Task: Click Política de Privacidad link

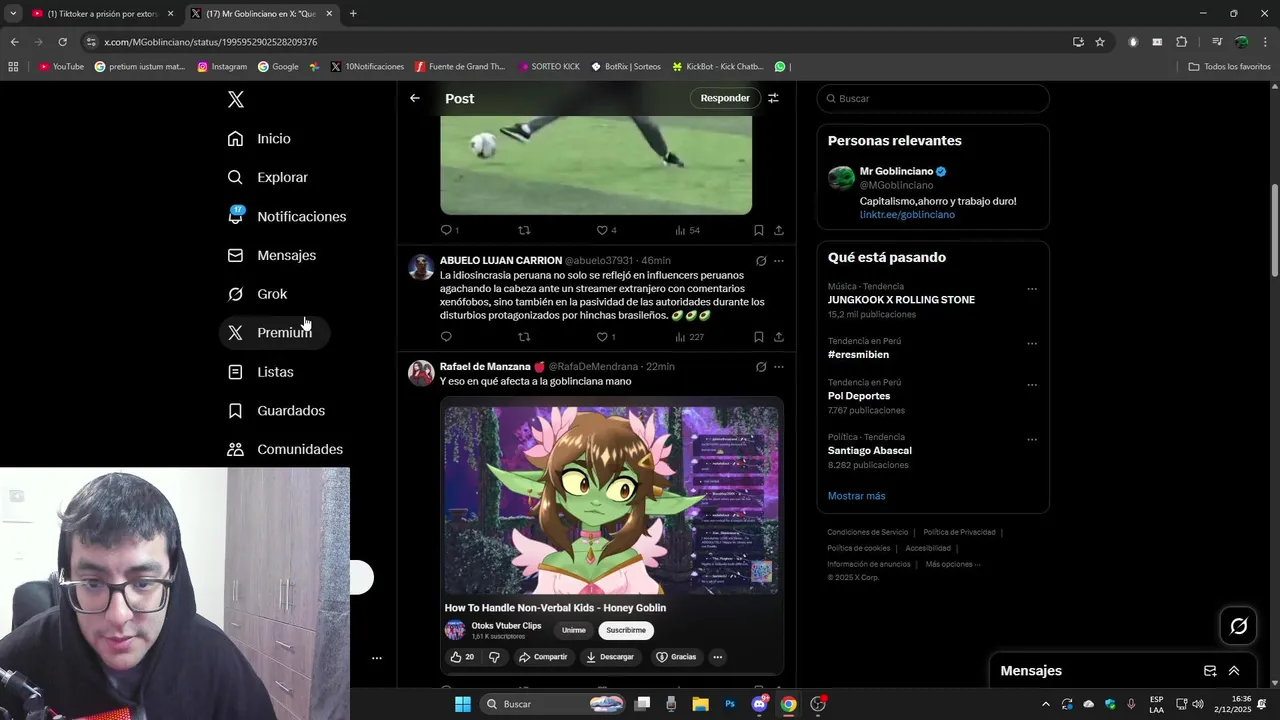Action: (x=959, y=532)
